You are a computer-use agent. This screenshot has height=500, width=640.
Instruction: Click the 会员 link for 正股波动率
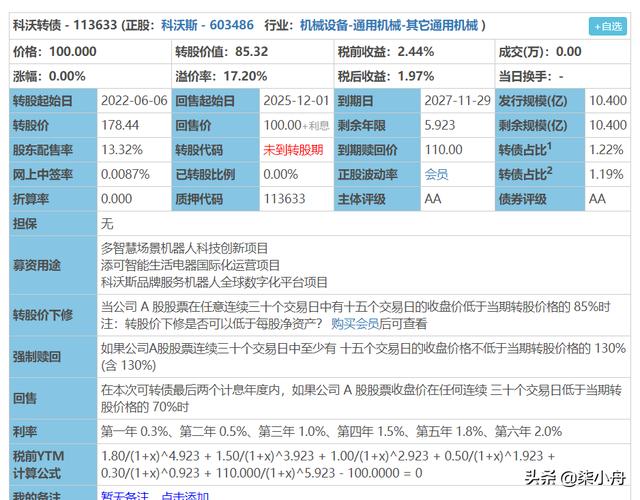click(436, 175)
